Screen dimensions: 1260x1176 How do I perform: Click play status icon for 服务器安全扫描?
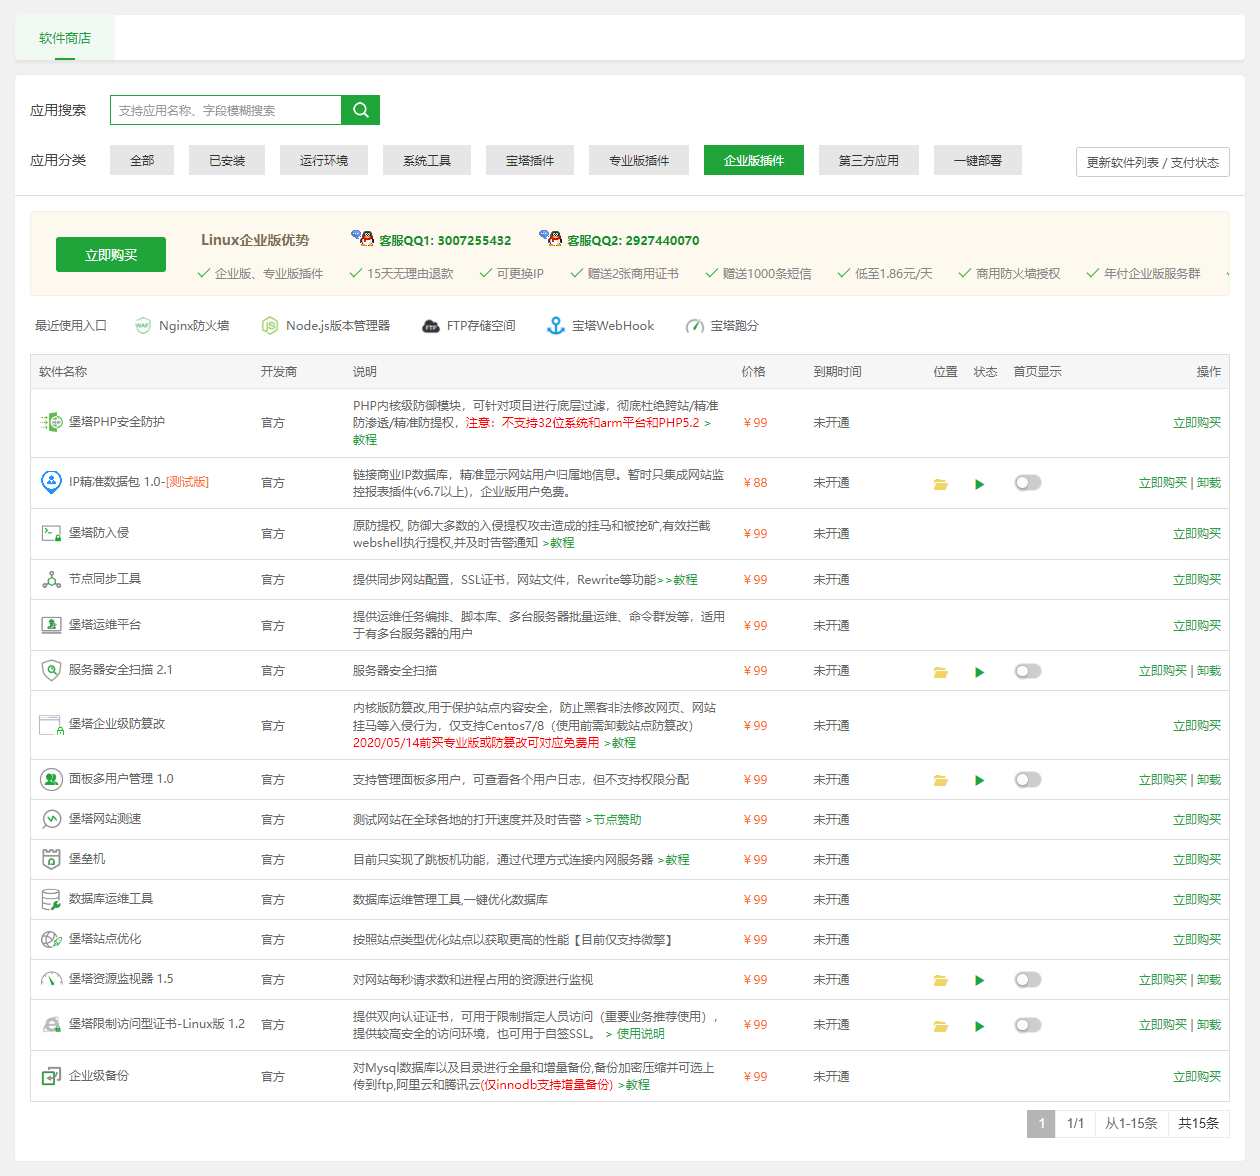980,672
